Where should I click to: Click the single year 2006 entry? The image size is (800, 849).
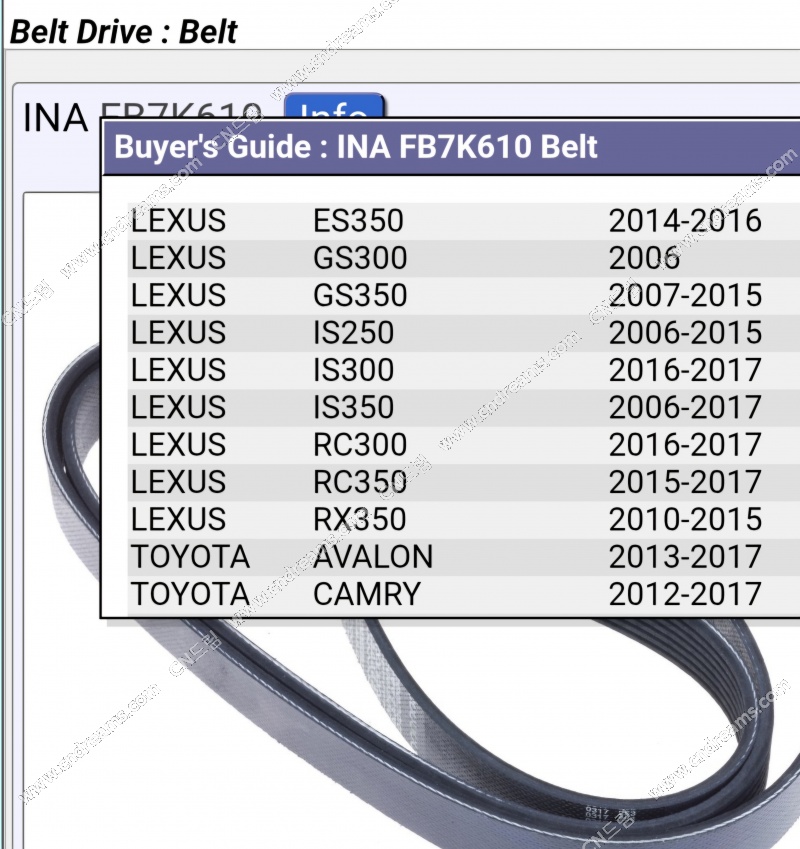tap(644, 258)
